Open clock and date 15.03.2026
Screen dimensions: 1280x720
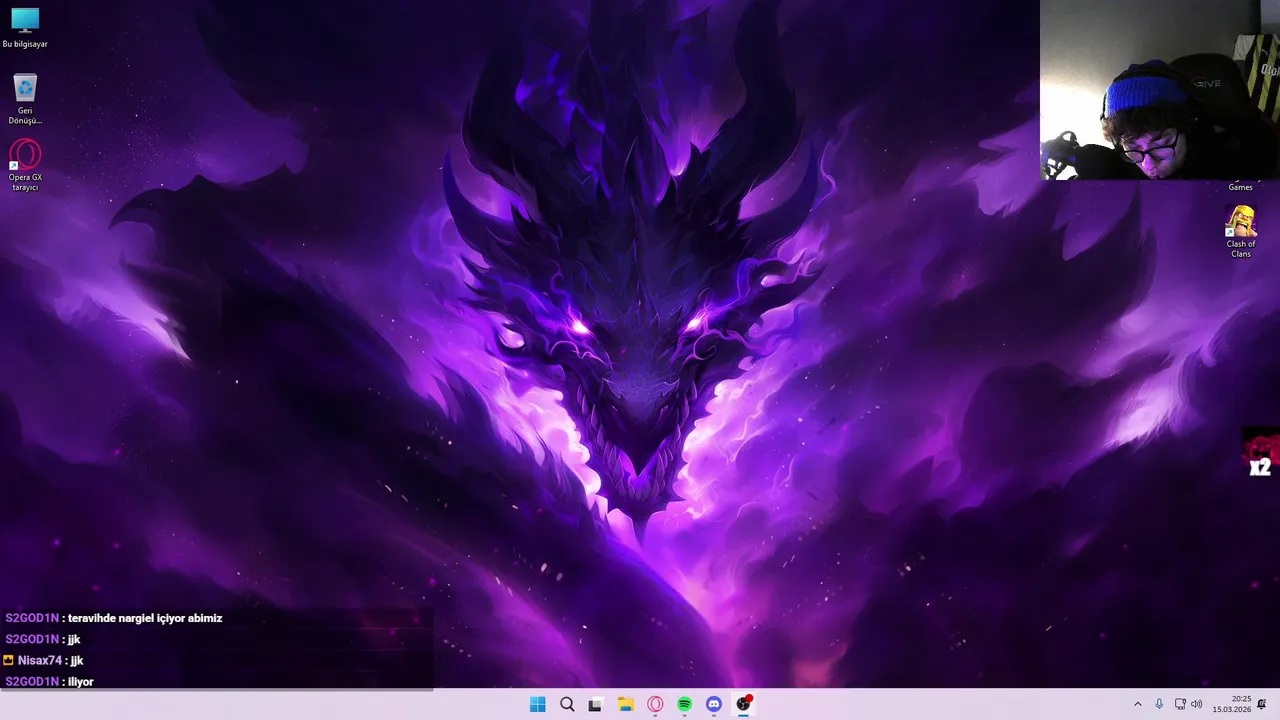click(1232, 704)
